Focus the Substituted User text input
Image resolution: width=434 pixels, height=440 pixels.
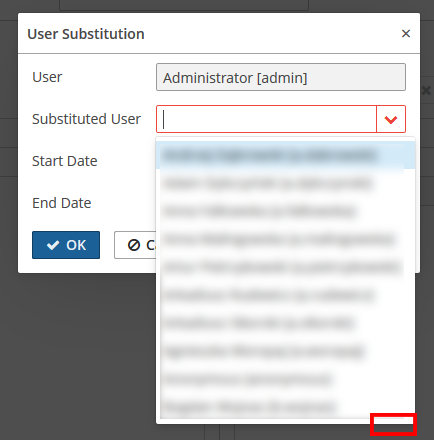tap(266, 119)
